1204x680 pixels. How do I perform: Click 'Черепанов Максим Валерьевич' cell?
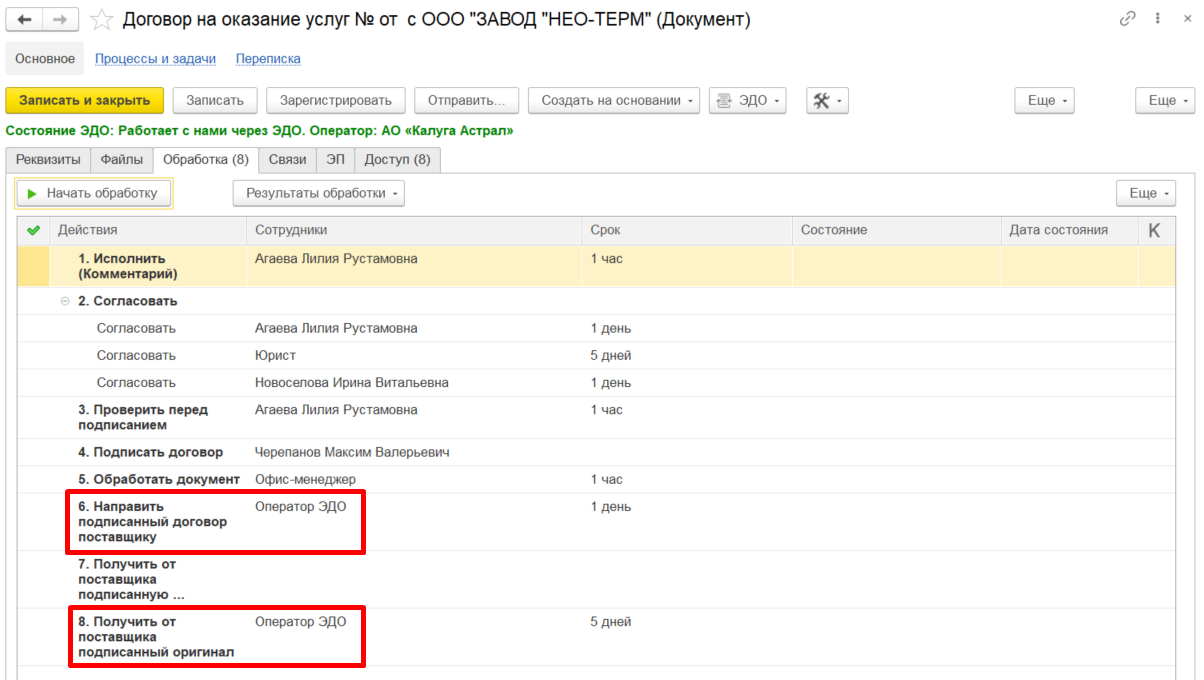[414, 452]
